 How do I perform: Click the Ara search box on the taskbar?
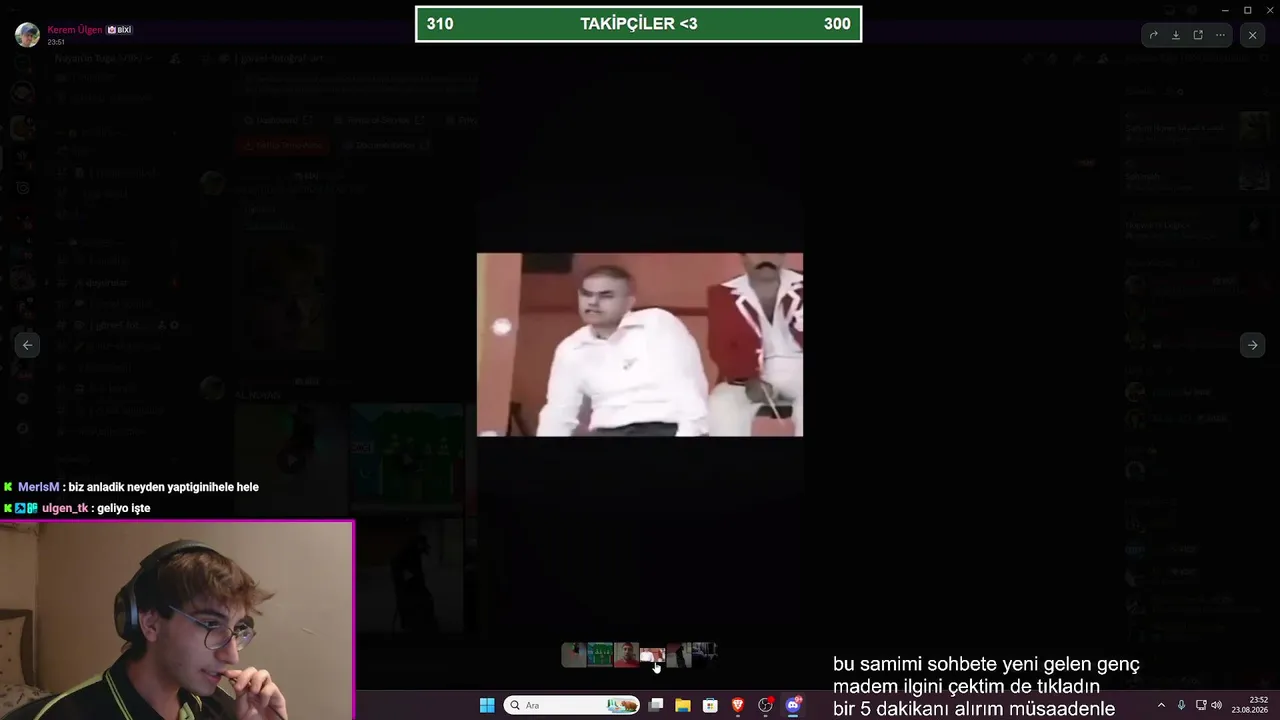573,705
